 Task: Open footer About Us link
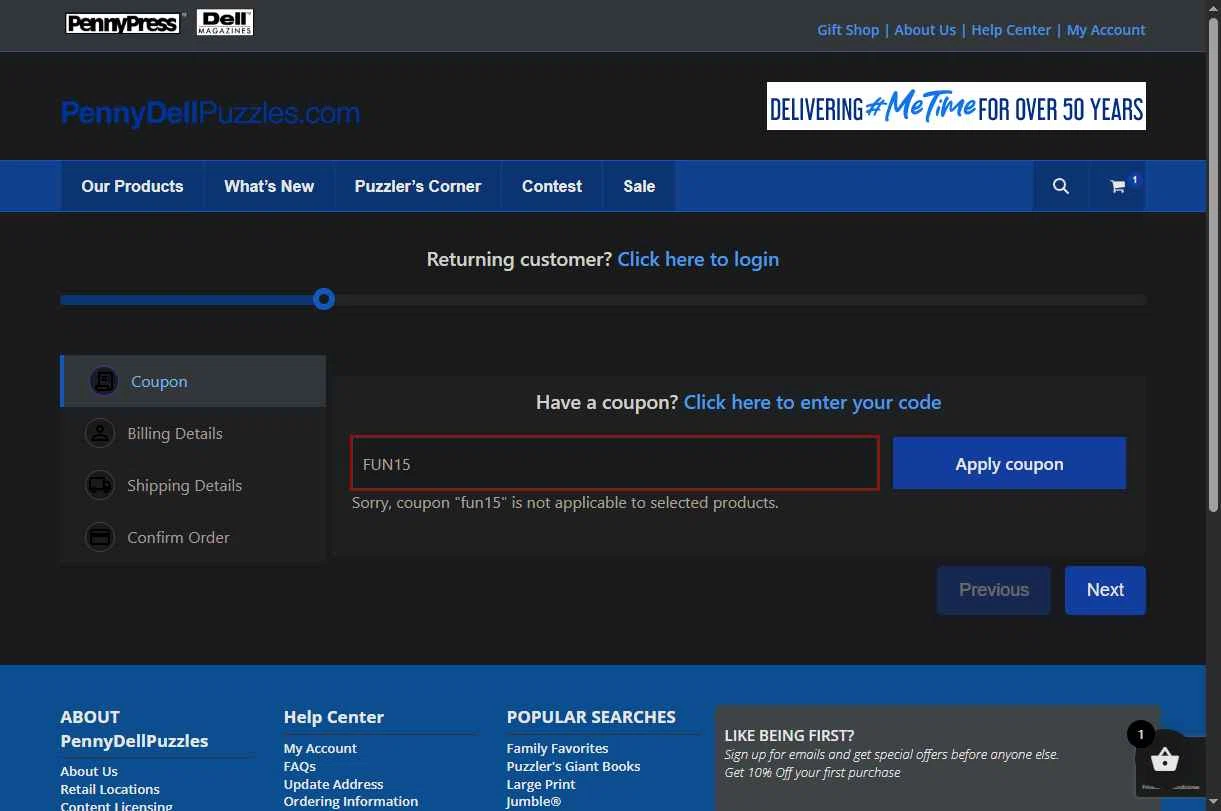click(x=89, y=771)
